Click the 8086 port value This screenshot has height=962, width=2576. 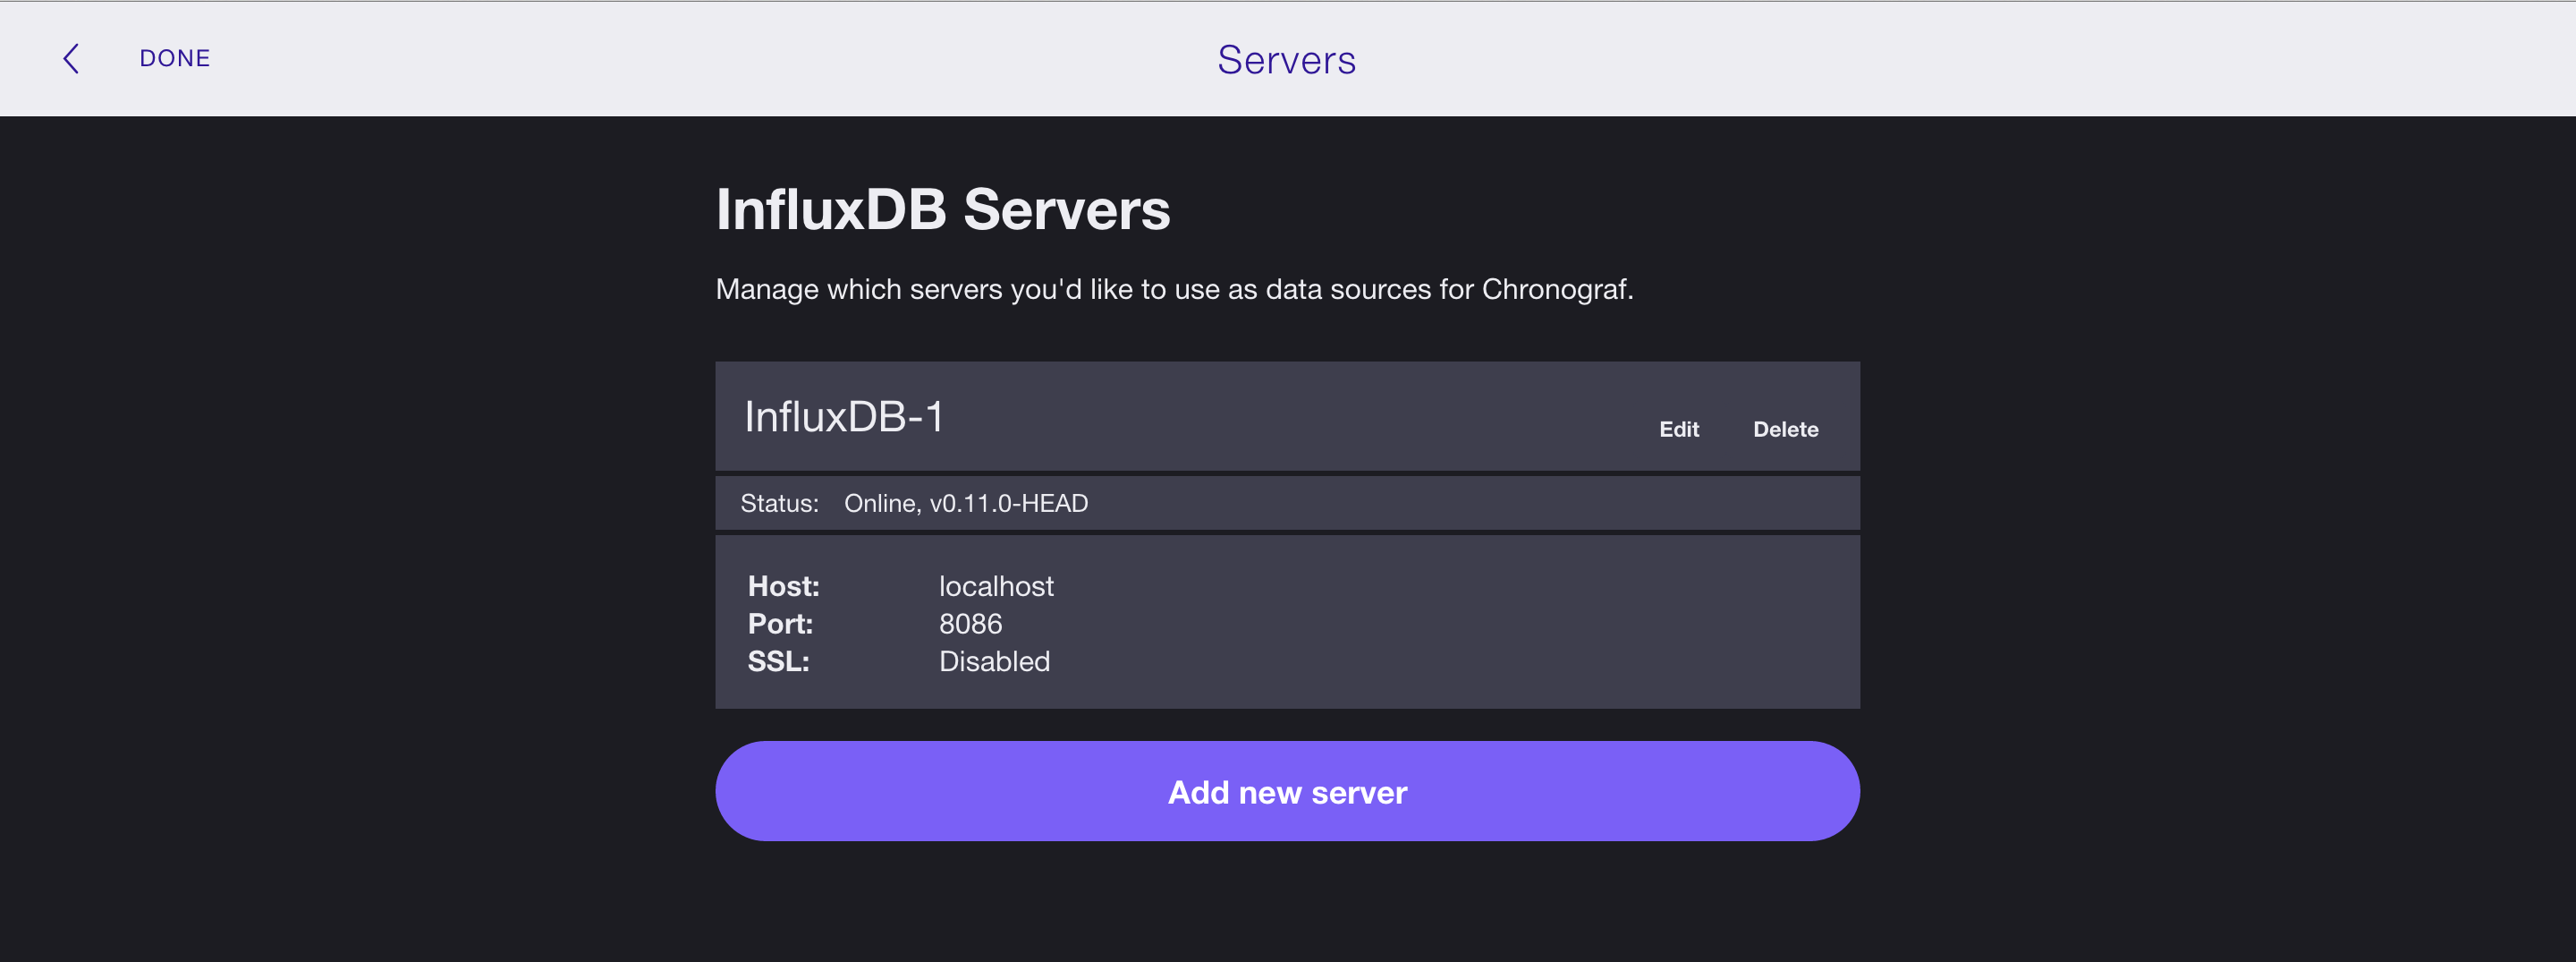pos(970,624)
